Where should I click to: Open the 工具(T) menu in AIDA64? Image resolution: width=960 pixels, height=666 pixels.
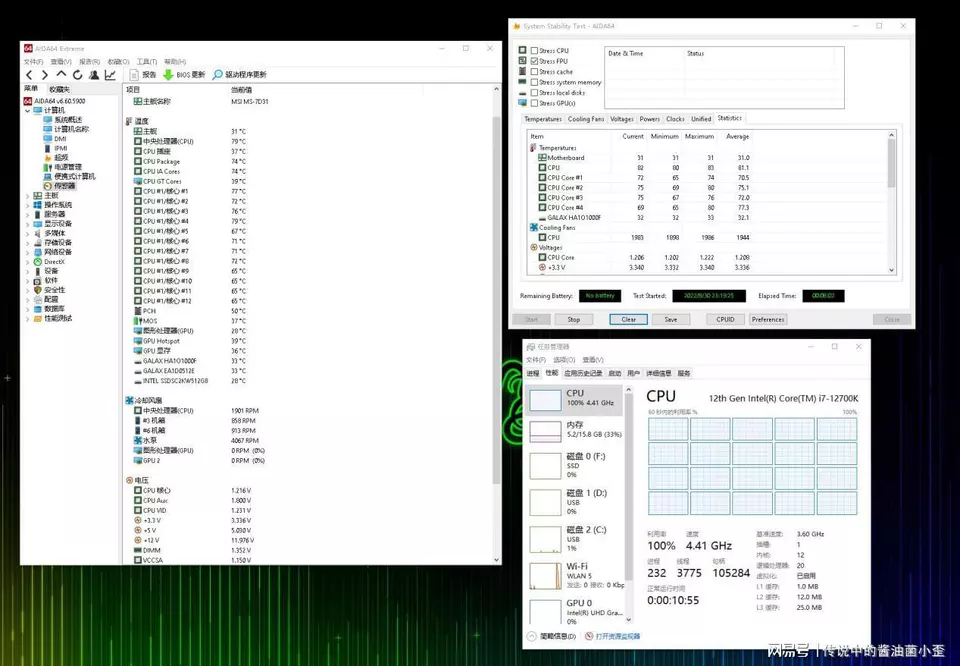(x=147, y=62)
